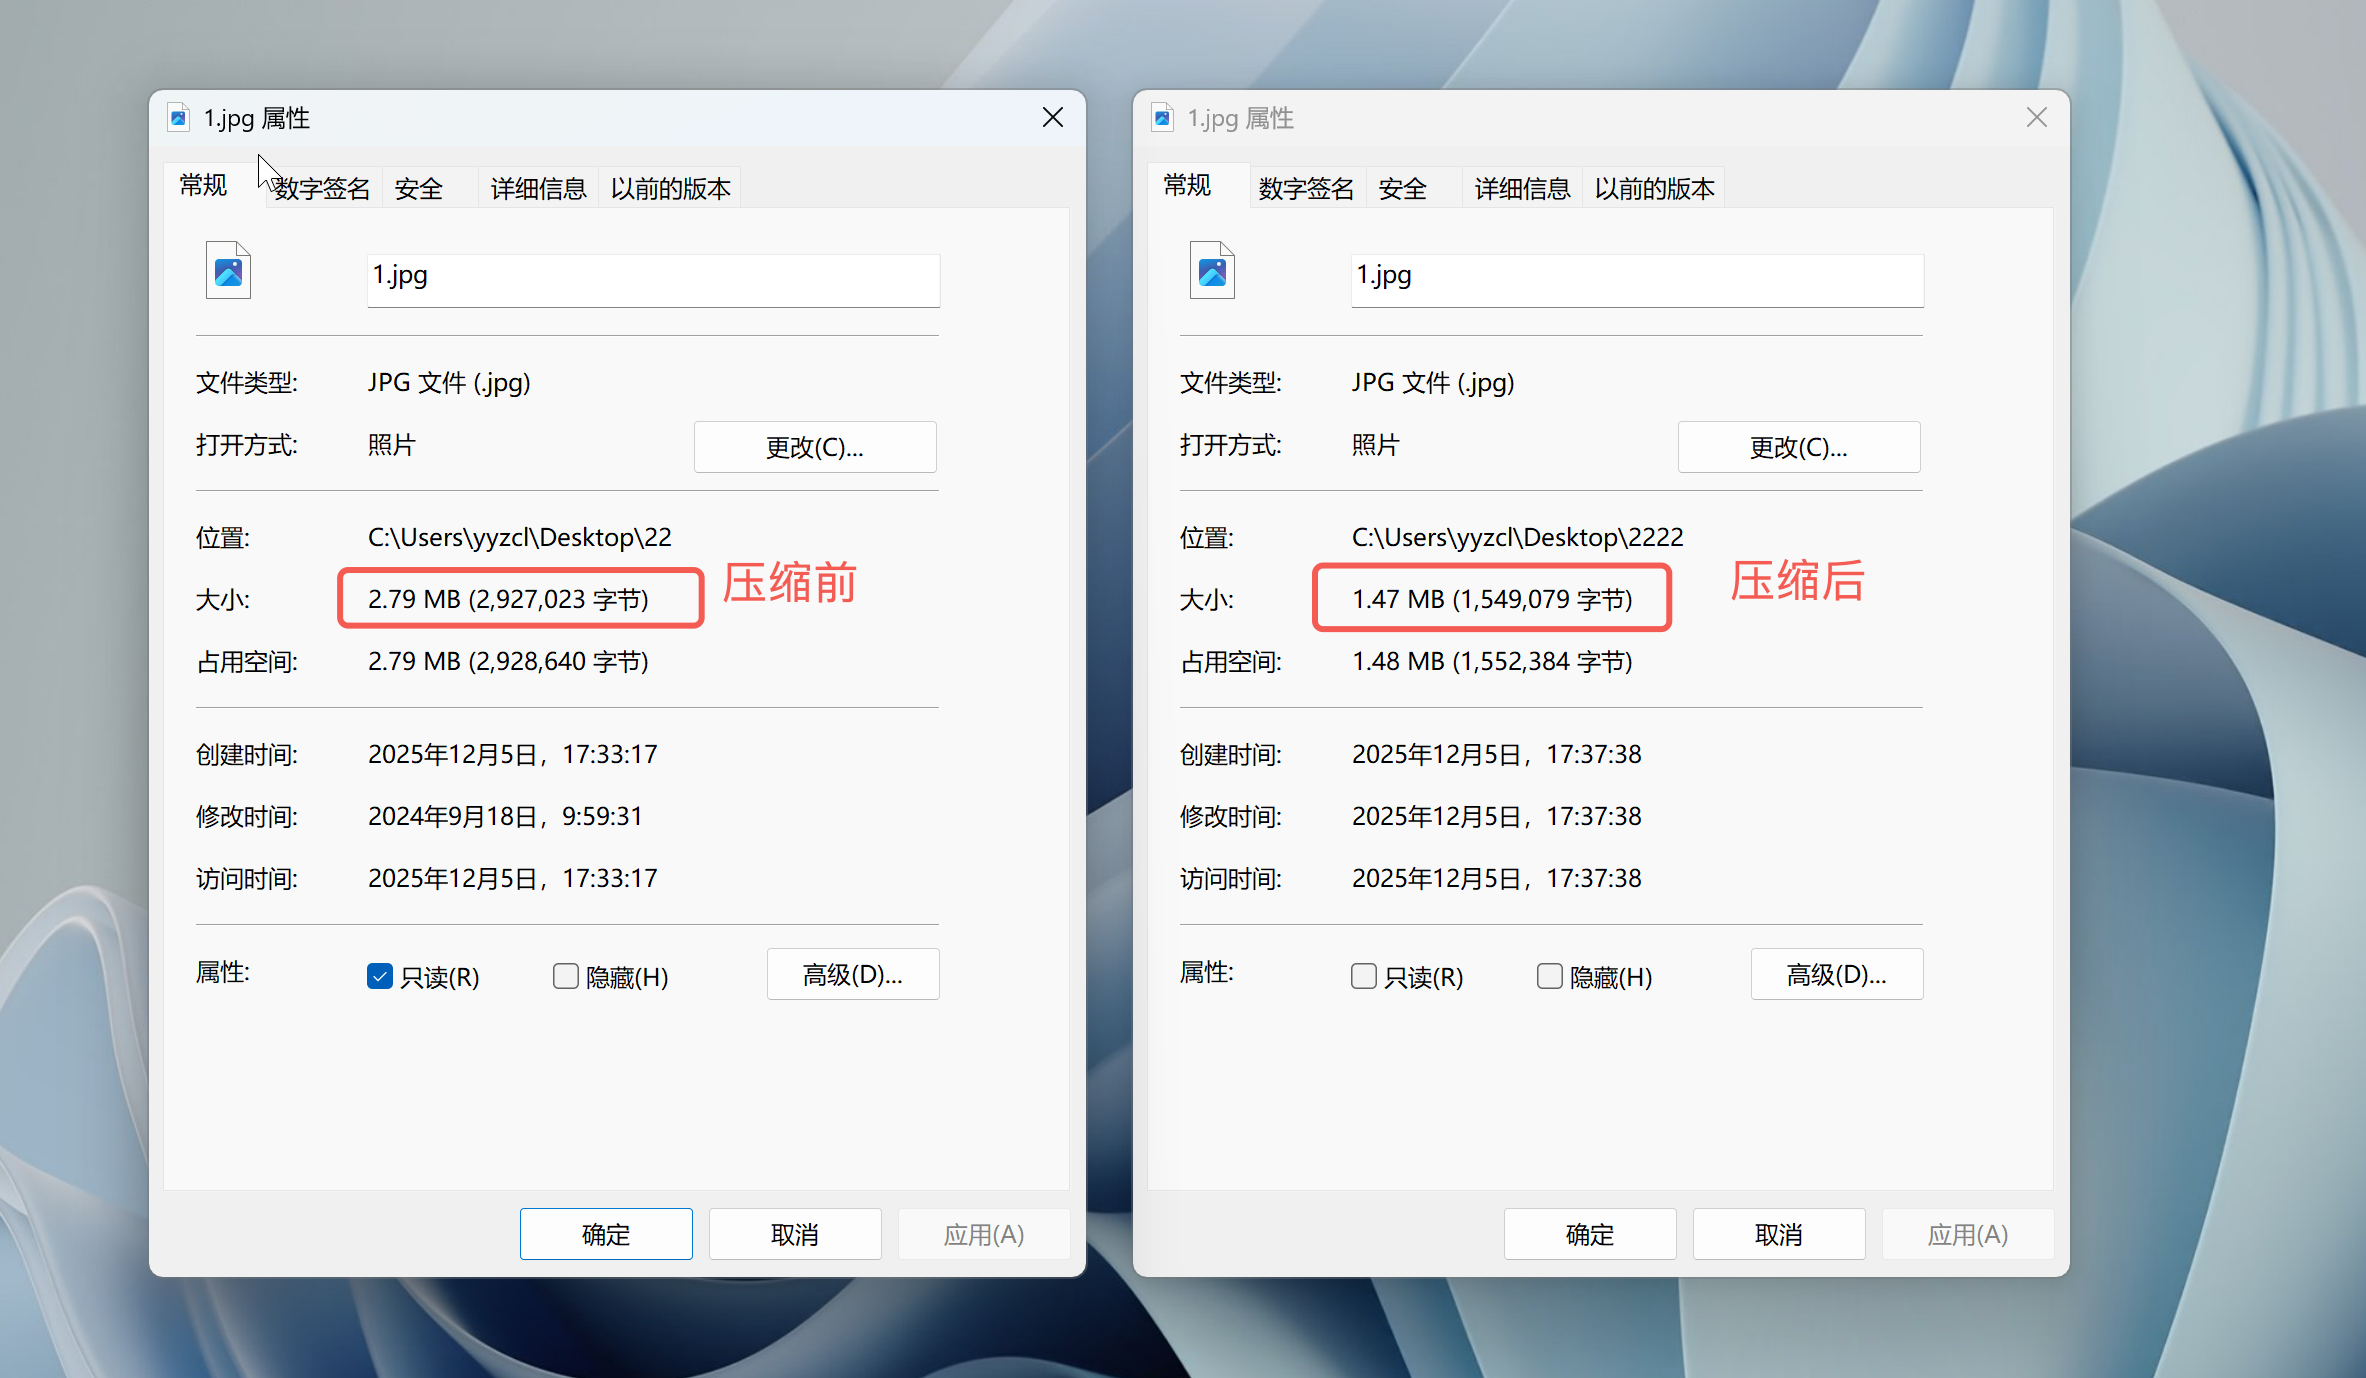Click the JPG file icon in right dialog
2366x1378 pixels.
click(x=1212, y=271)
